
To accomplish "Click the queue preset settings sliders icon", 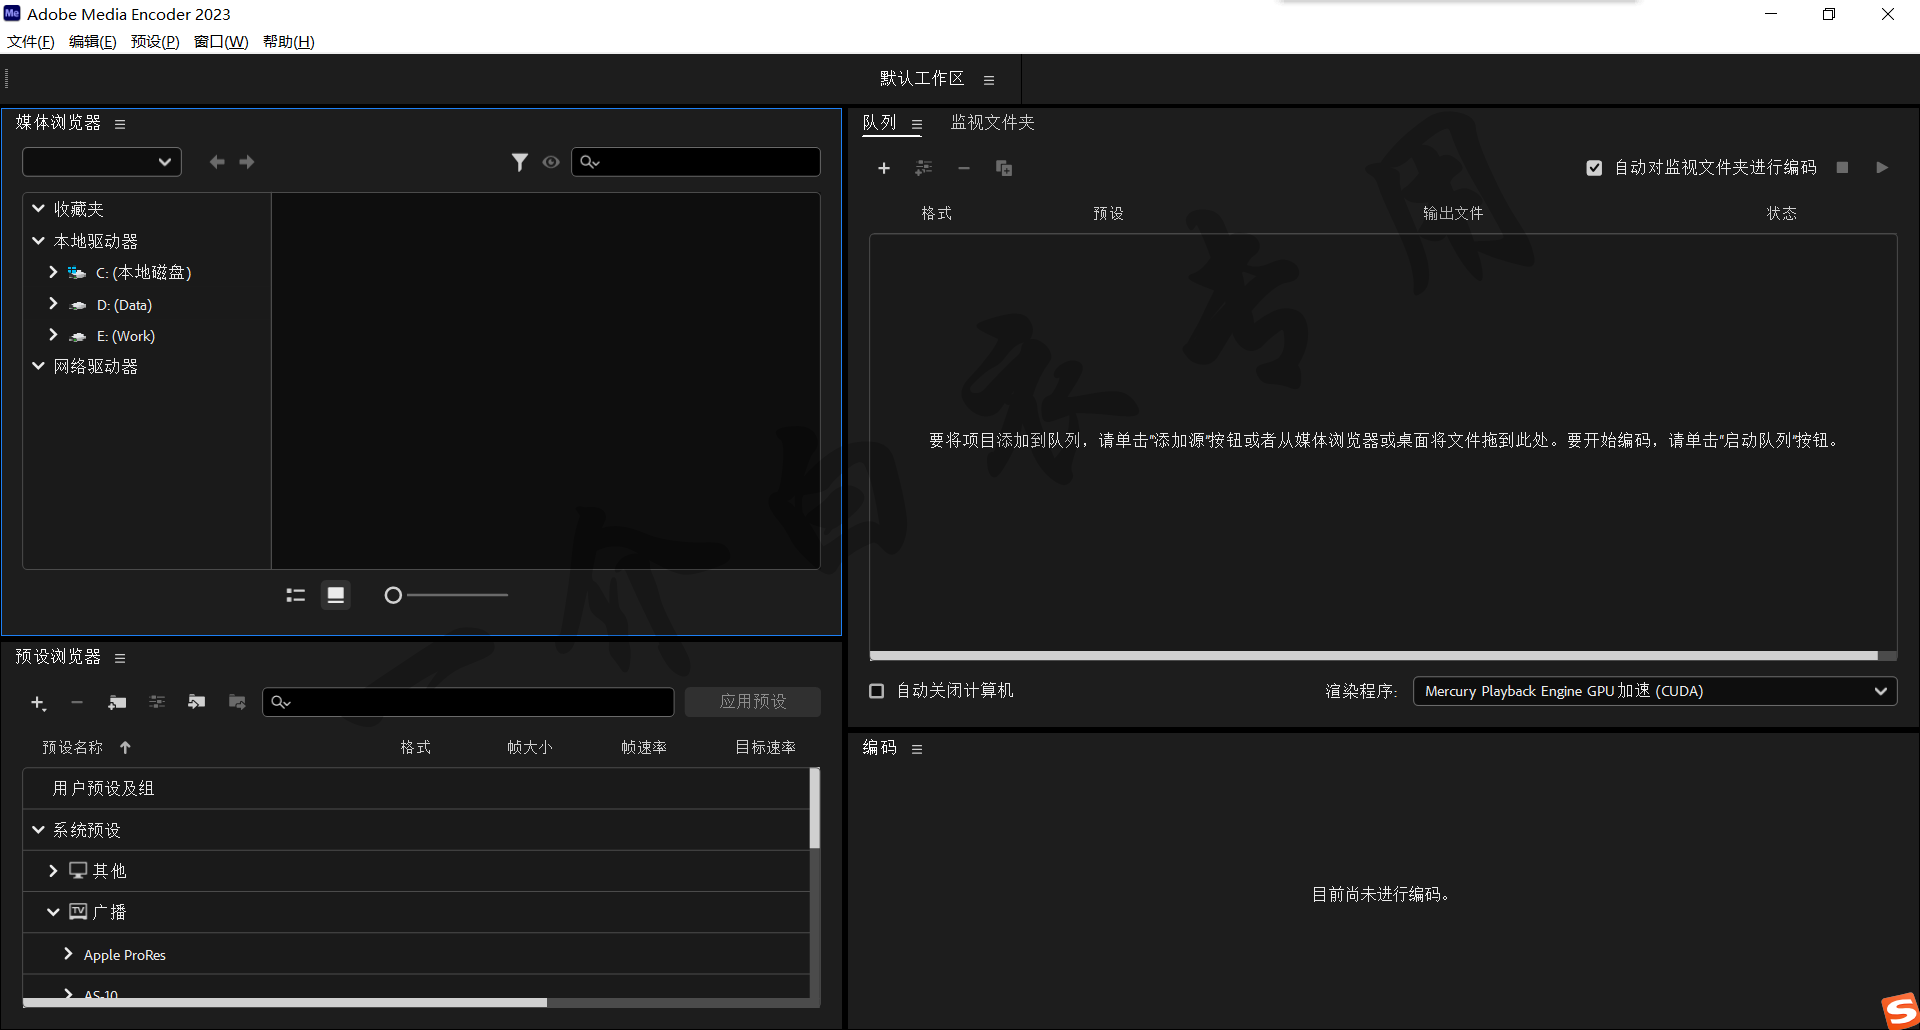I will point(924,168).
